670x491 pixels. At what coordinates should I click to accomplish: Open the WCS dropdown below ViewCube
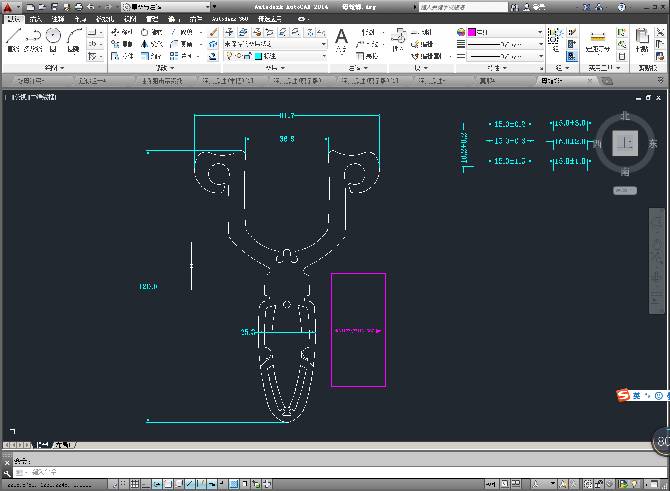[625, 191]
